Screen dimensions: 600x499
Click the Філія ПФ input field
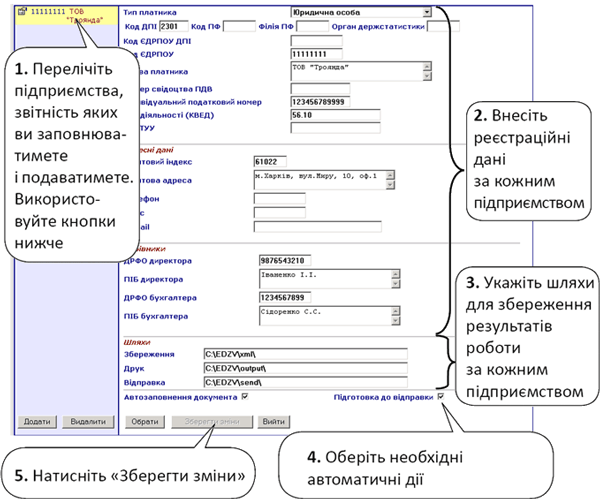312,26
